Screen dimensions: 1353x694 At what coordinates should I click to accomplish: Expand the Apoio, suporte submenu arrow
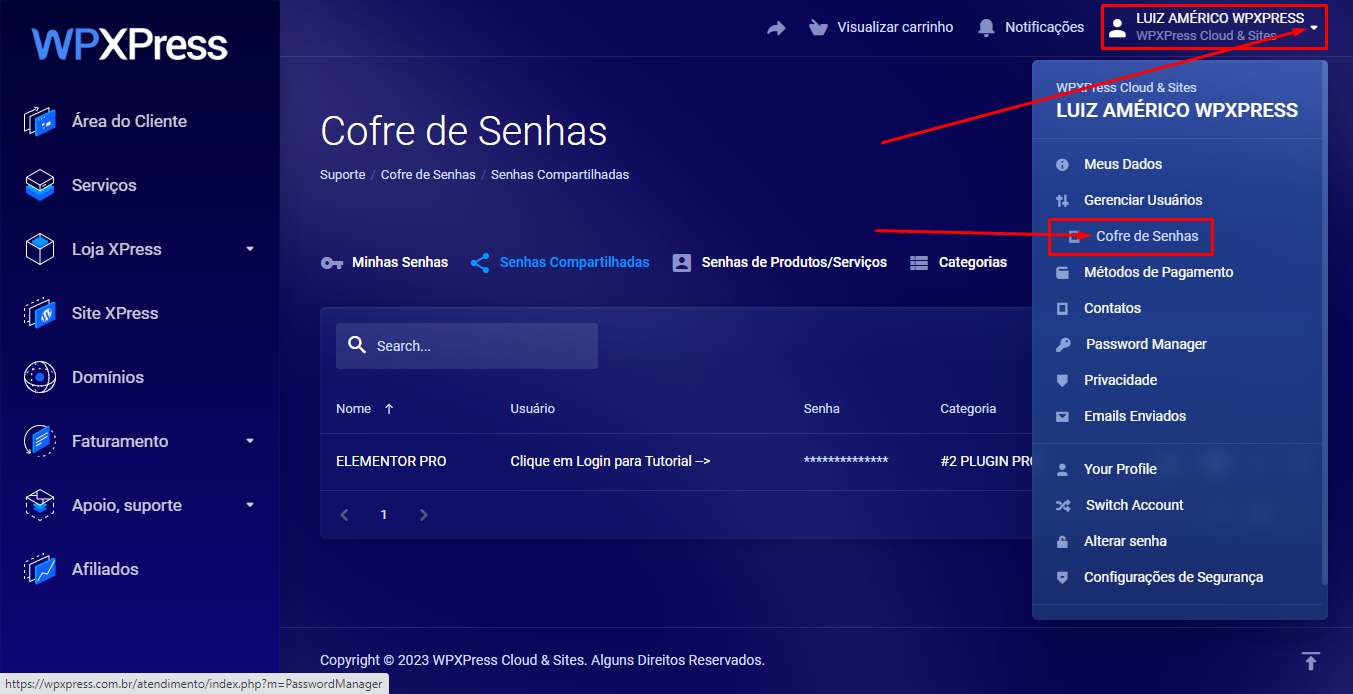coord(250,505)
